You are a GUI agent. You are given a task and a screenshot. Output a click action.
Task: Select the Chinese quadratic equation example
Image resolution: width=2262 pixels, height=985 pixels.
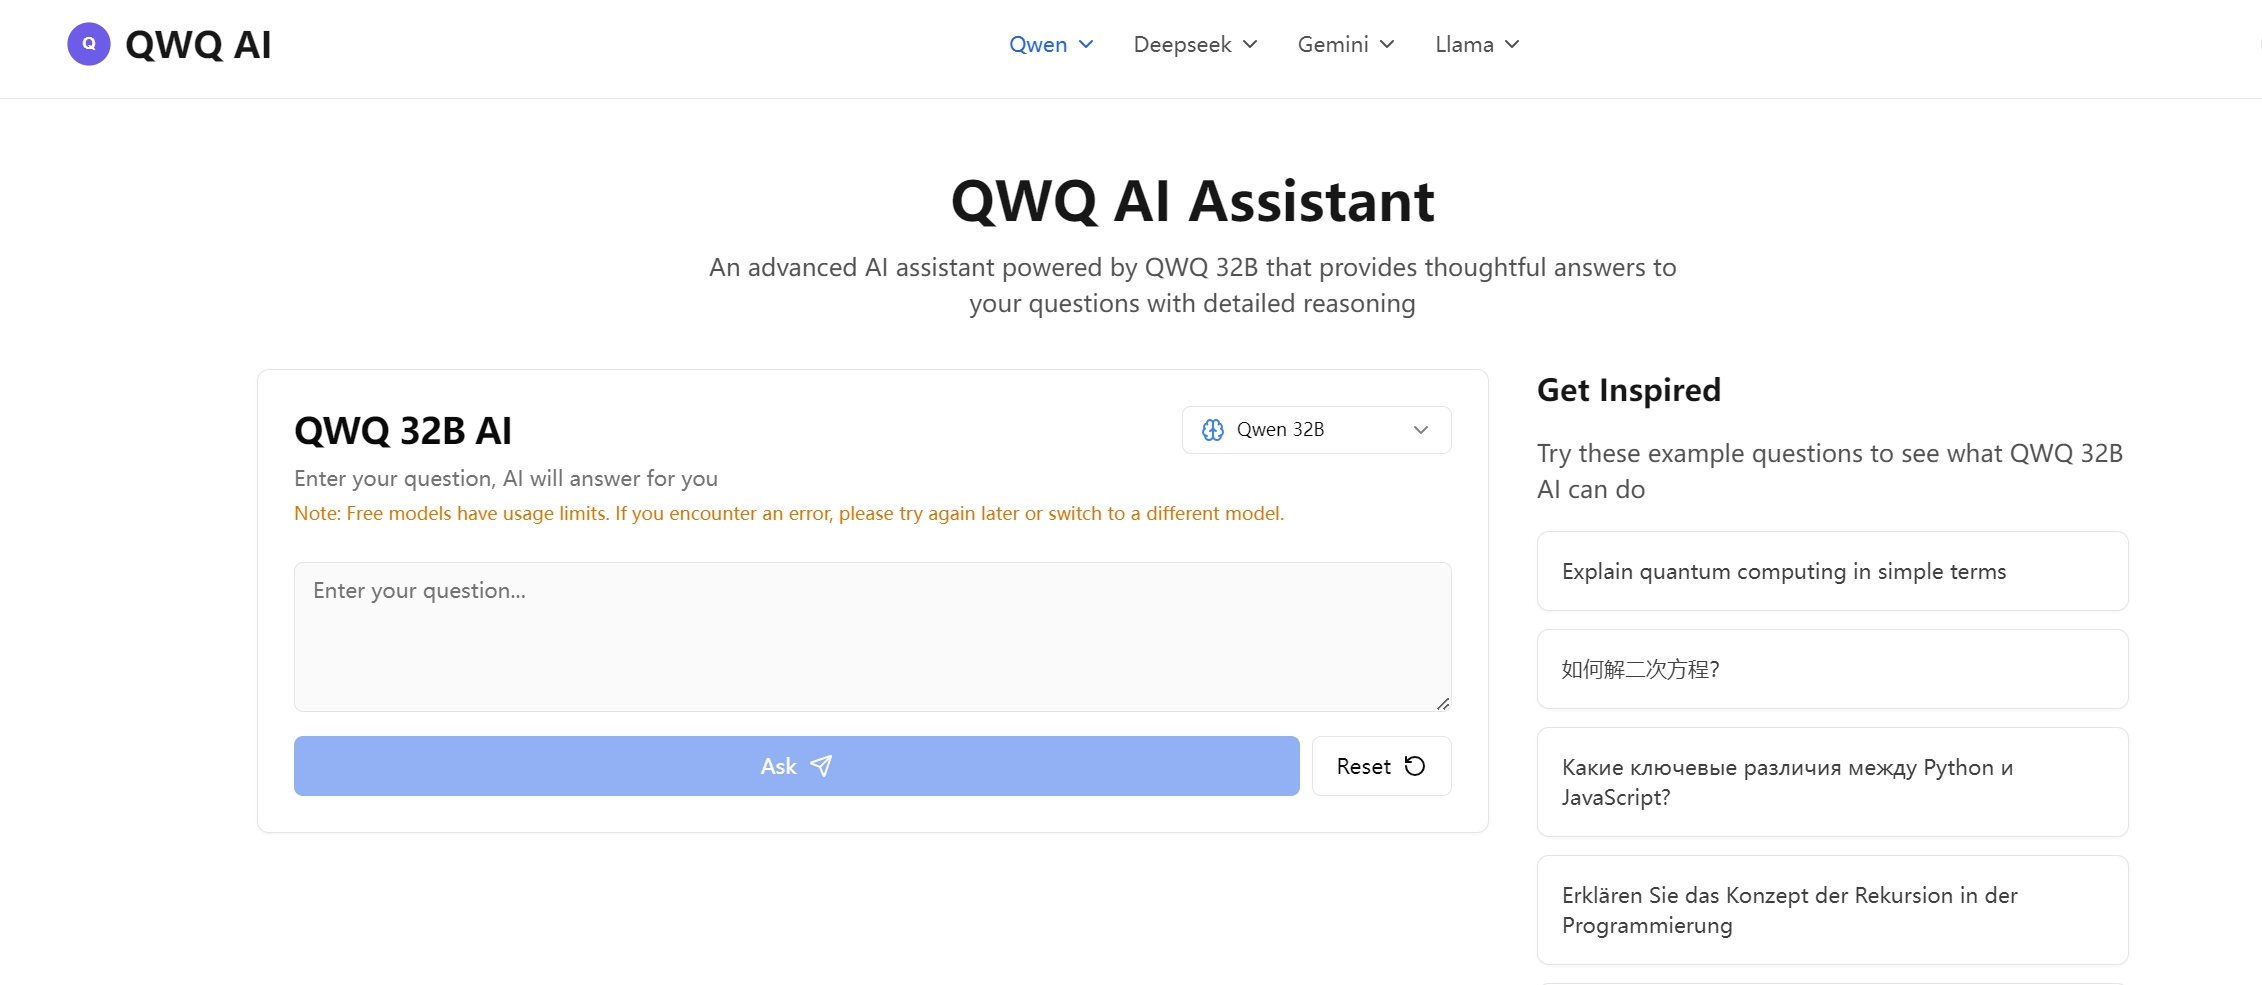[x=1832, y=669]
